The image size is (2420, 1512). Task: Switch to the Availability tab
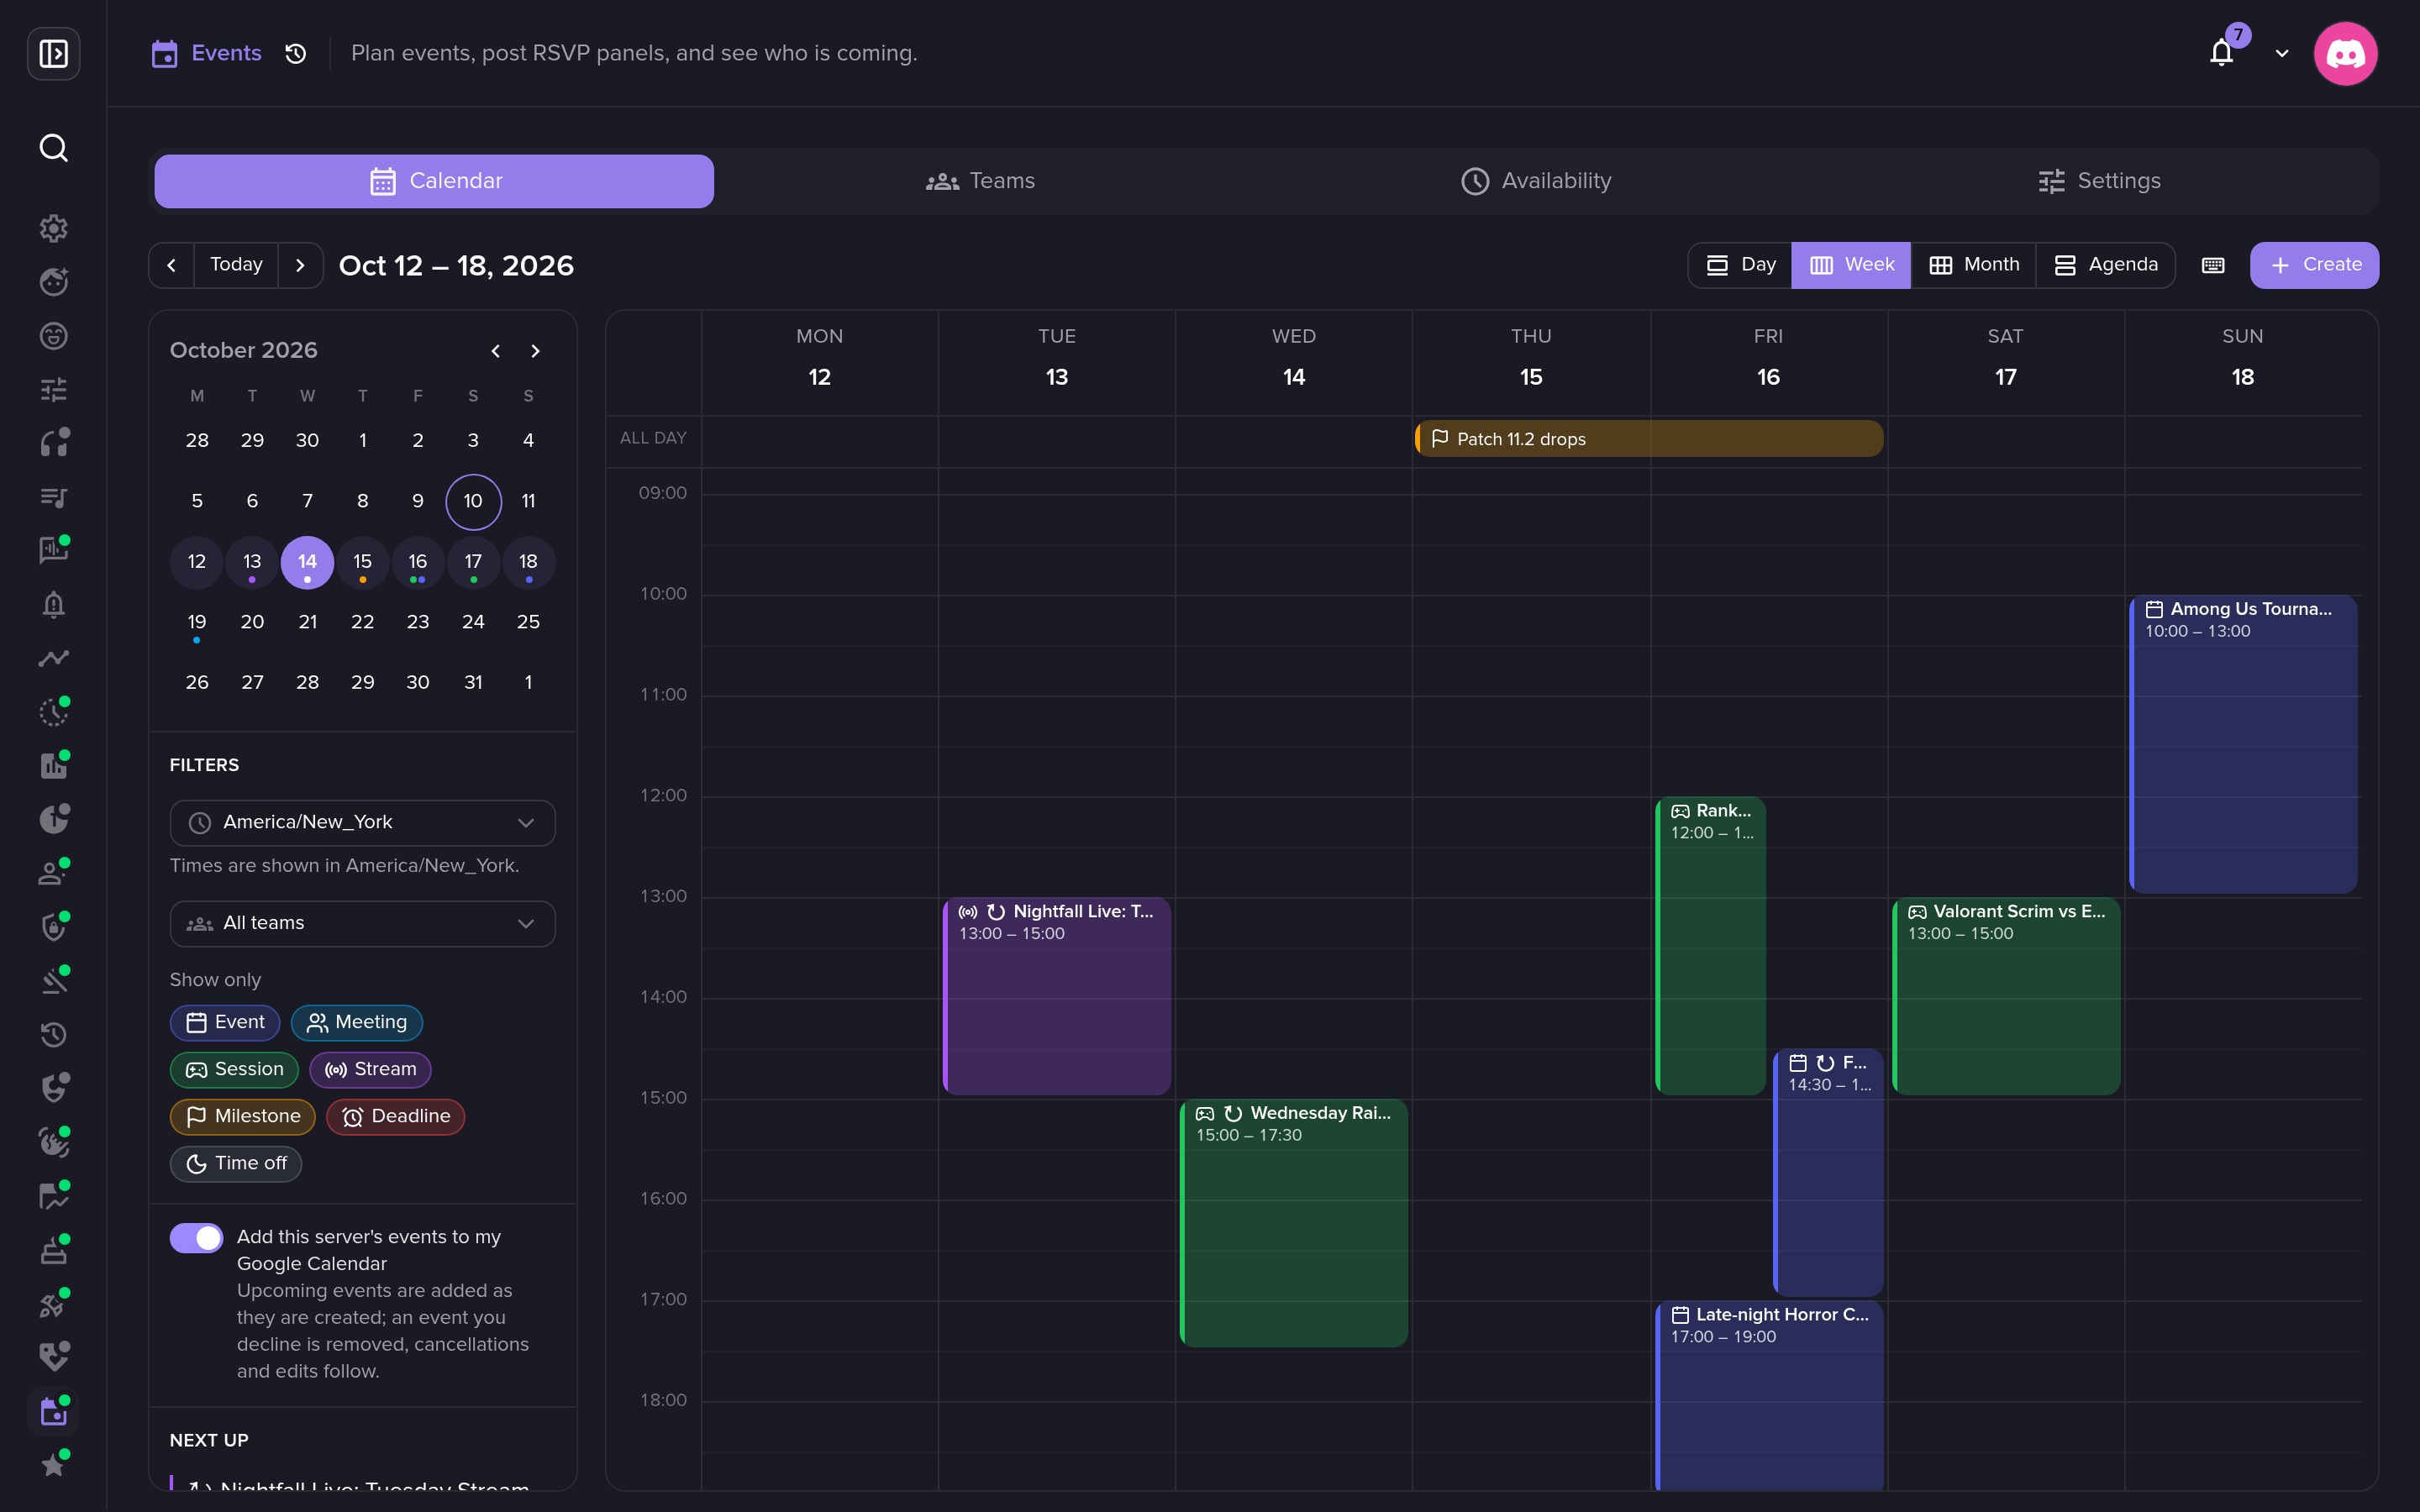tap(1536, 181)
